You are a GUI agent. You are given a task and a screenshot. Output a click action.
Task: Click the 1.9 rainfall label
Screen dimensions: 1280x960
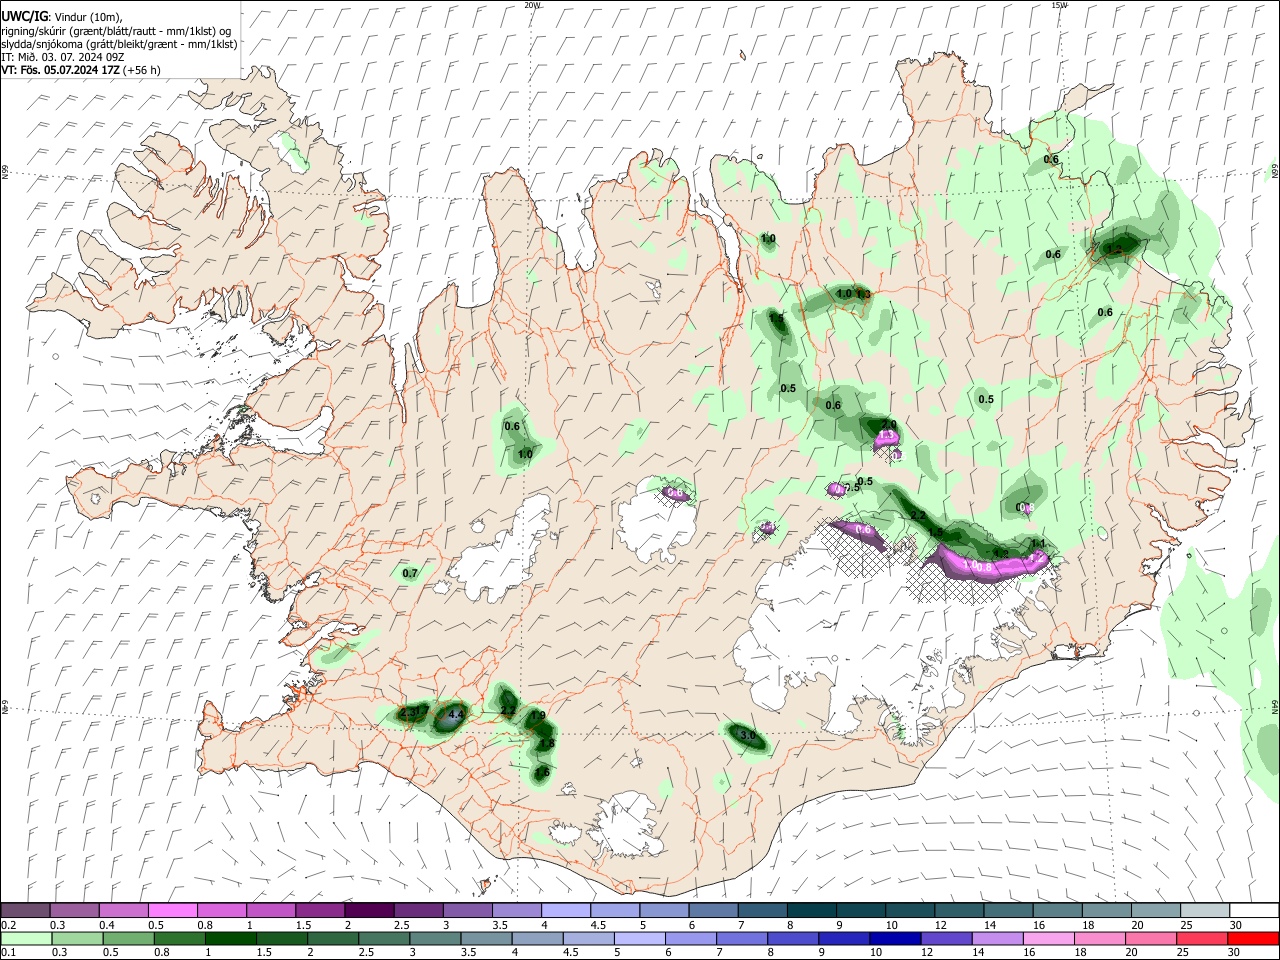point(538,716)
